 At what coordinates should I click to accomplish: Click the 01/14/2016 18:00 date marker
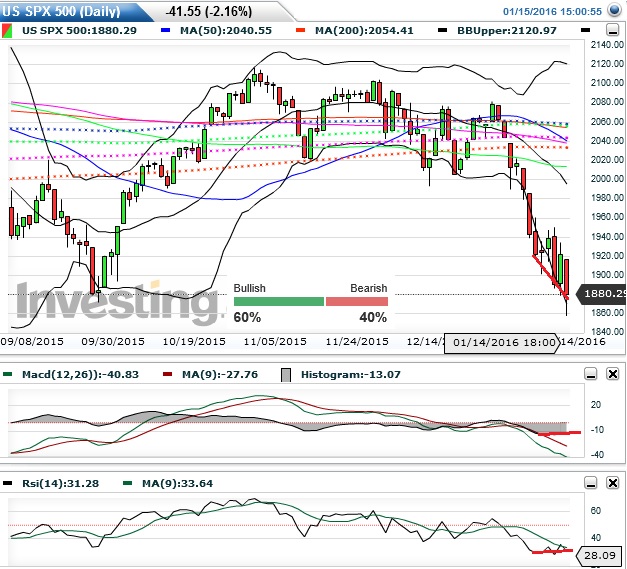tap(505, 341)
